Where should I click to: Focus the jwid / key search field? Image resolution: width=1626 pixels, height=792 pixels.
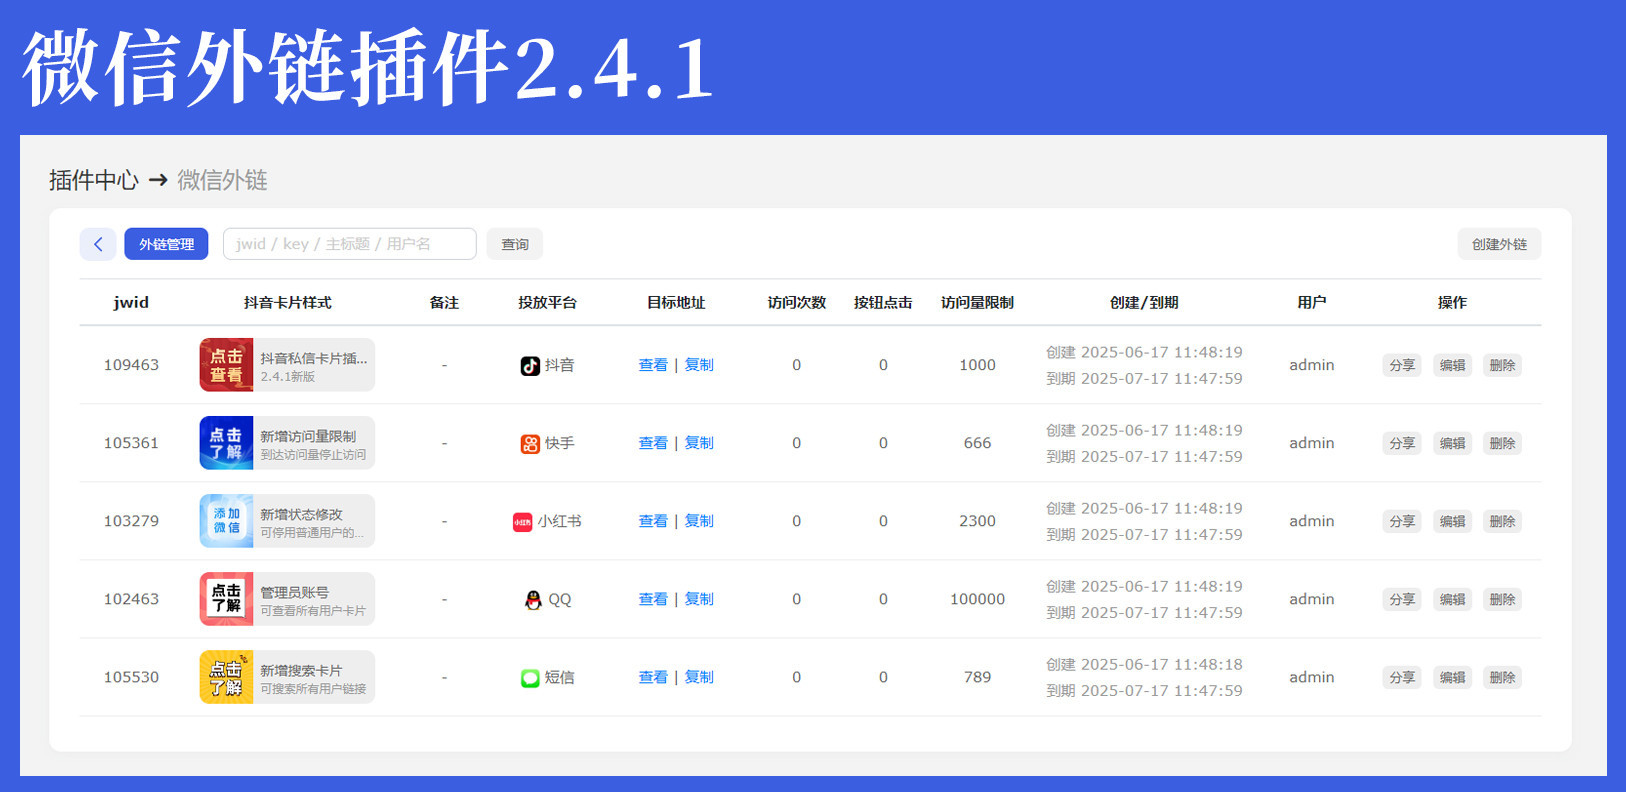[x=349, y=244]
